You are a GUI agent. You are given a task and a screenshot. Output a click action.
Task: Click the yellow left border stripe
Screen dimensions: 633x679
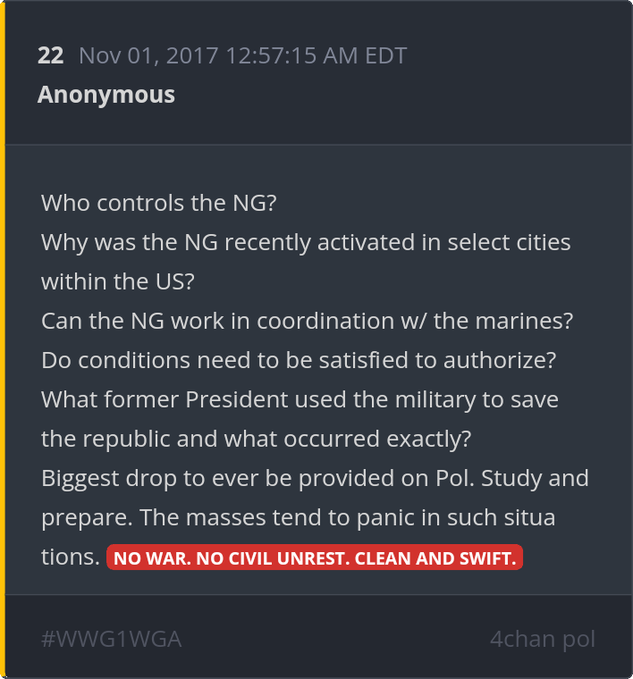pyautogui.click(x=3, y=340)
